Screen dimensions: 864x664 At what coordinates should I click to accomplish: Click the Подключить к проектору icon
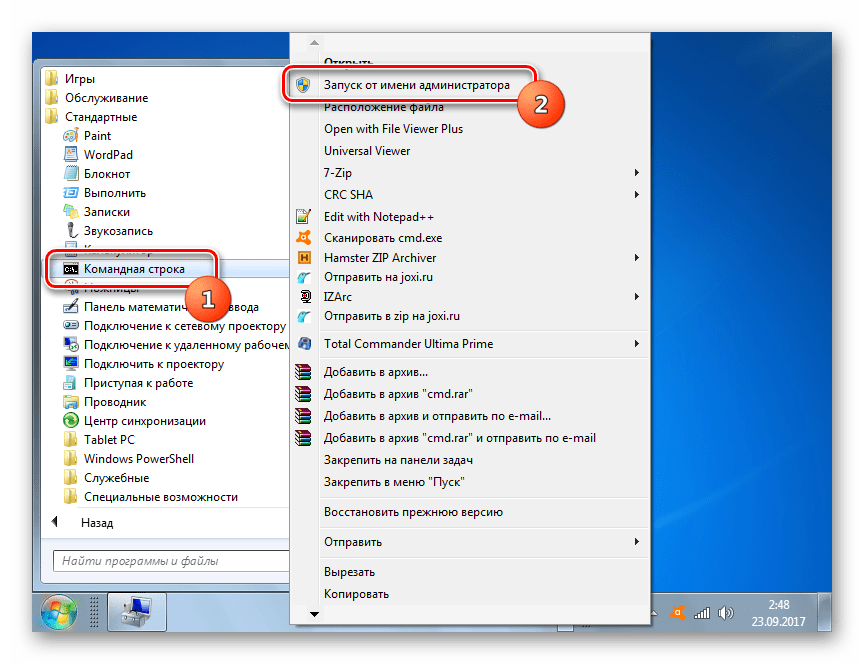point(71,364)
